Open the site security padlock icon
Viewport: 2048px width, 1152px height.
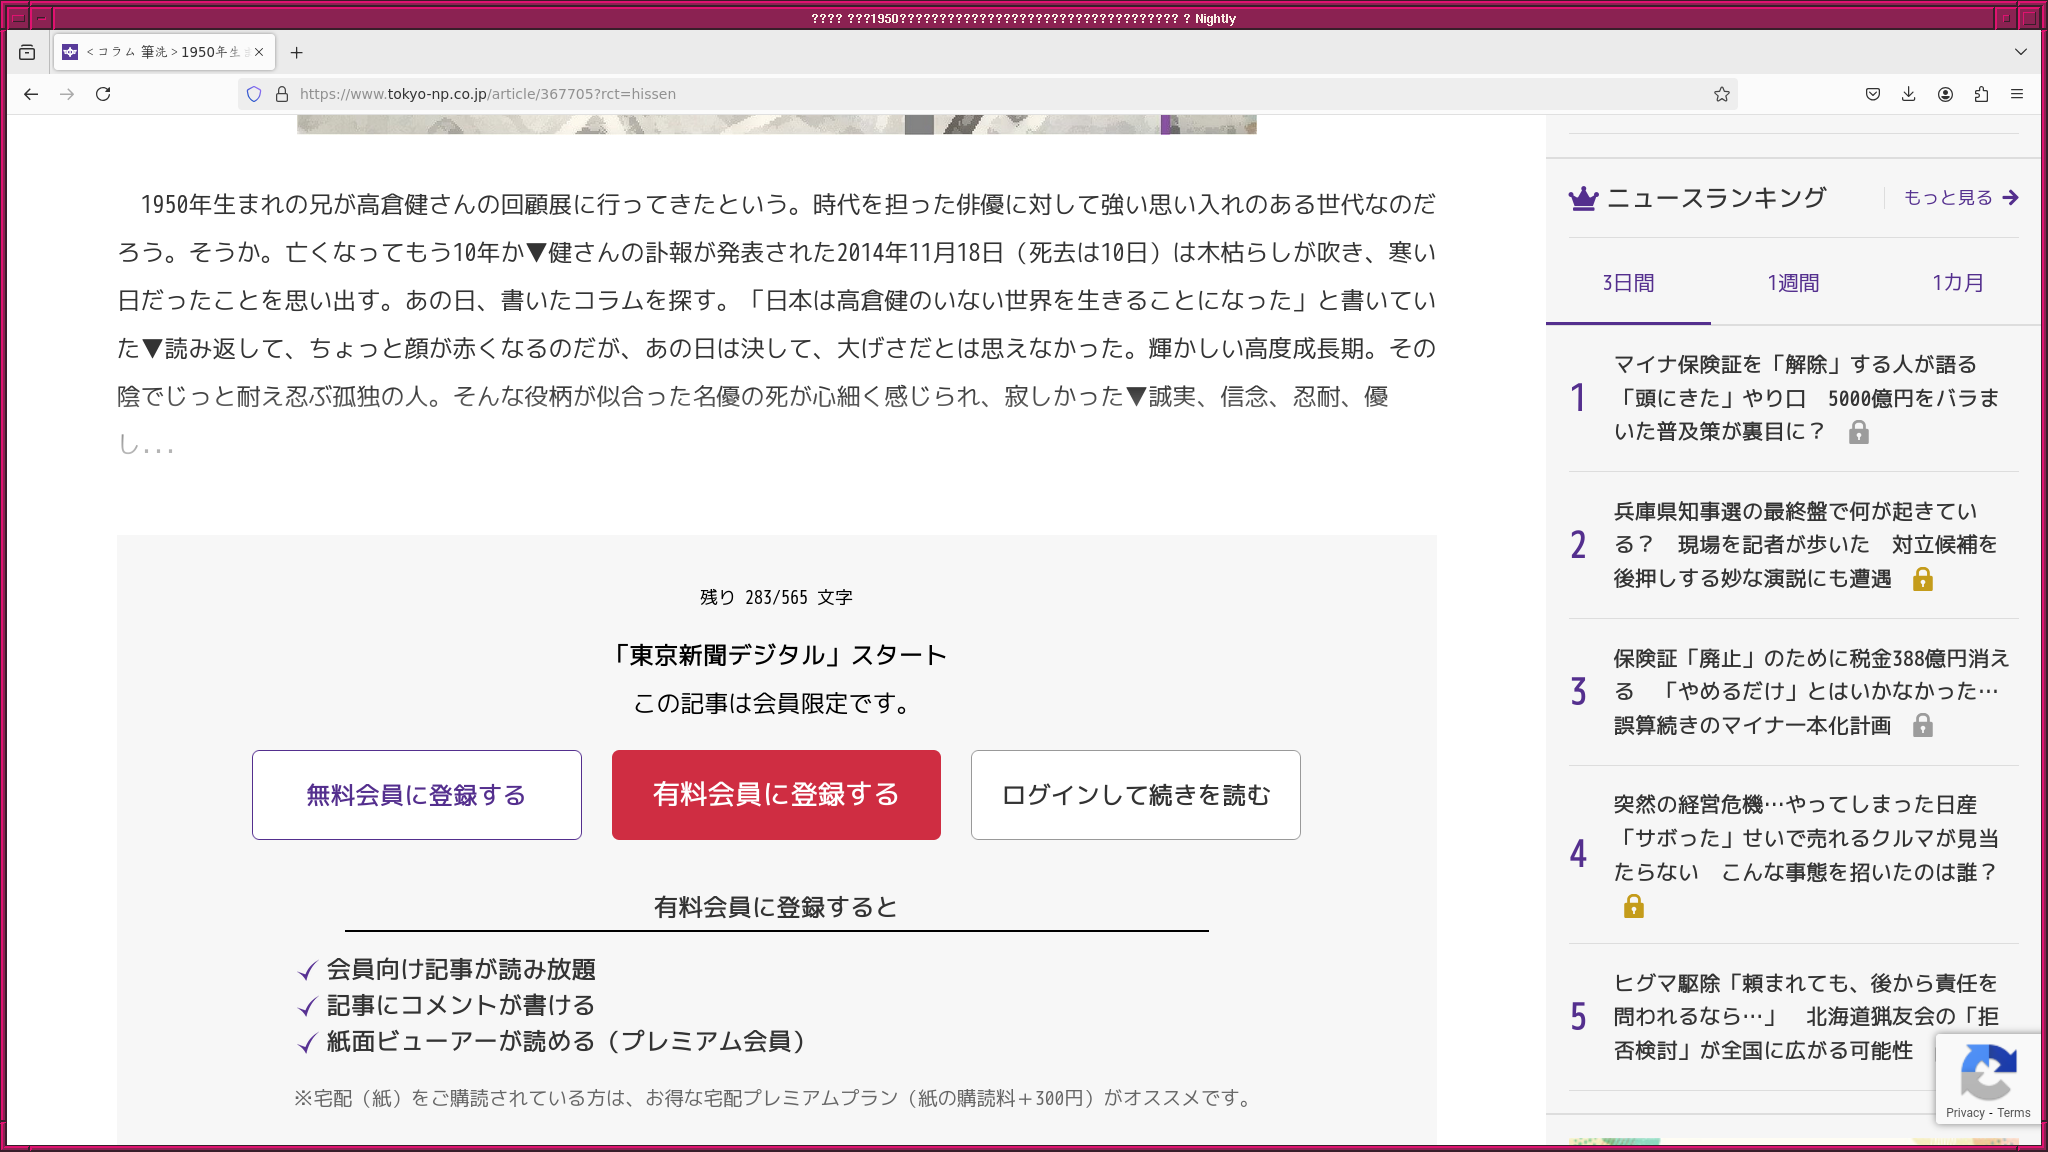pos(282,94)
